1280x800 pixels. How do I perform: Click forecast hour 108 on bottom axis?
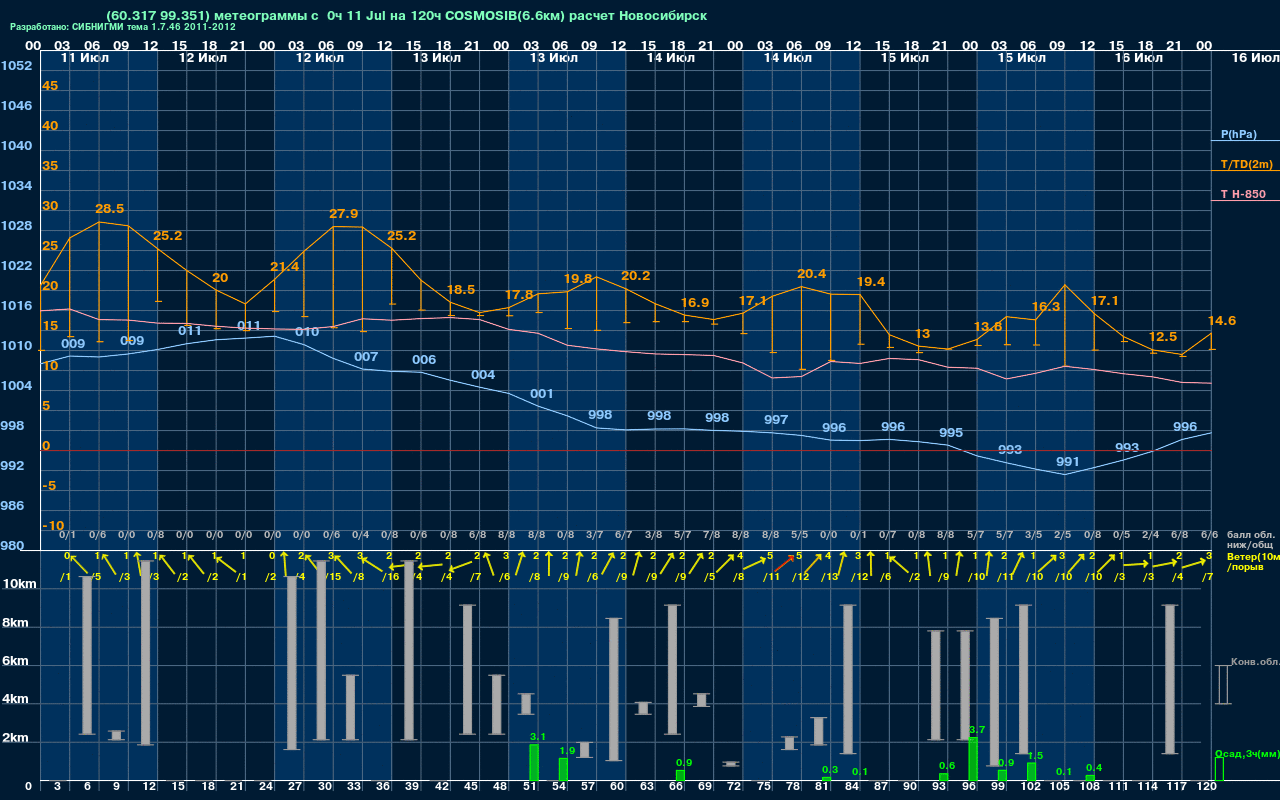1089,787
